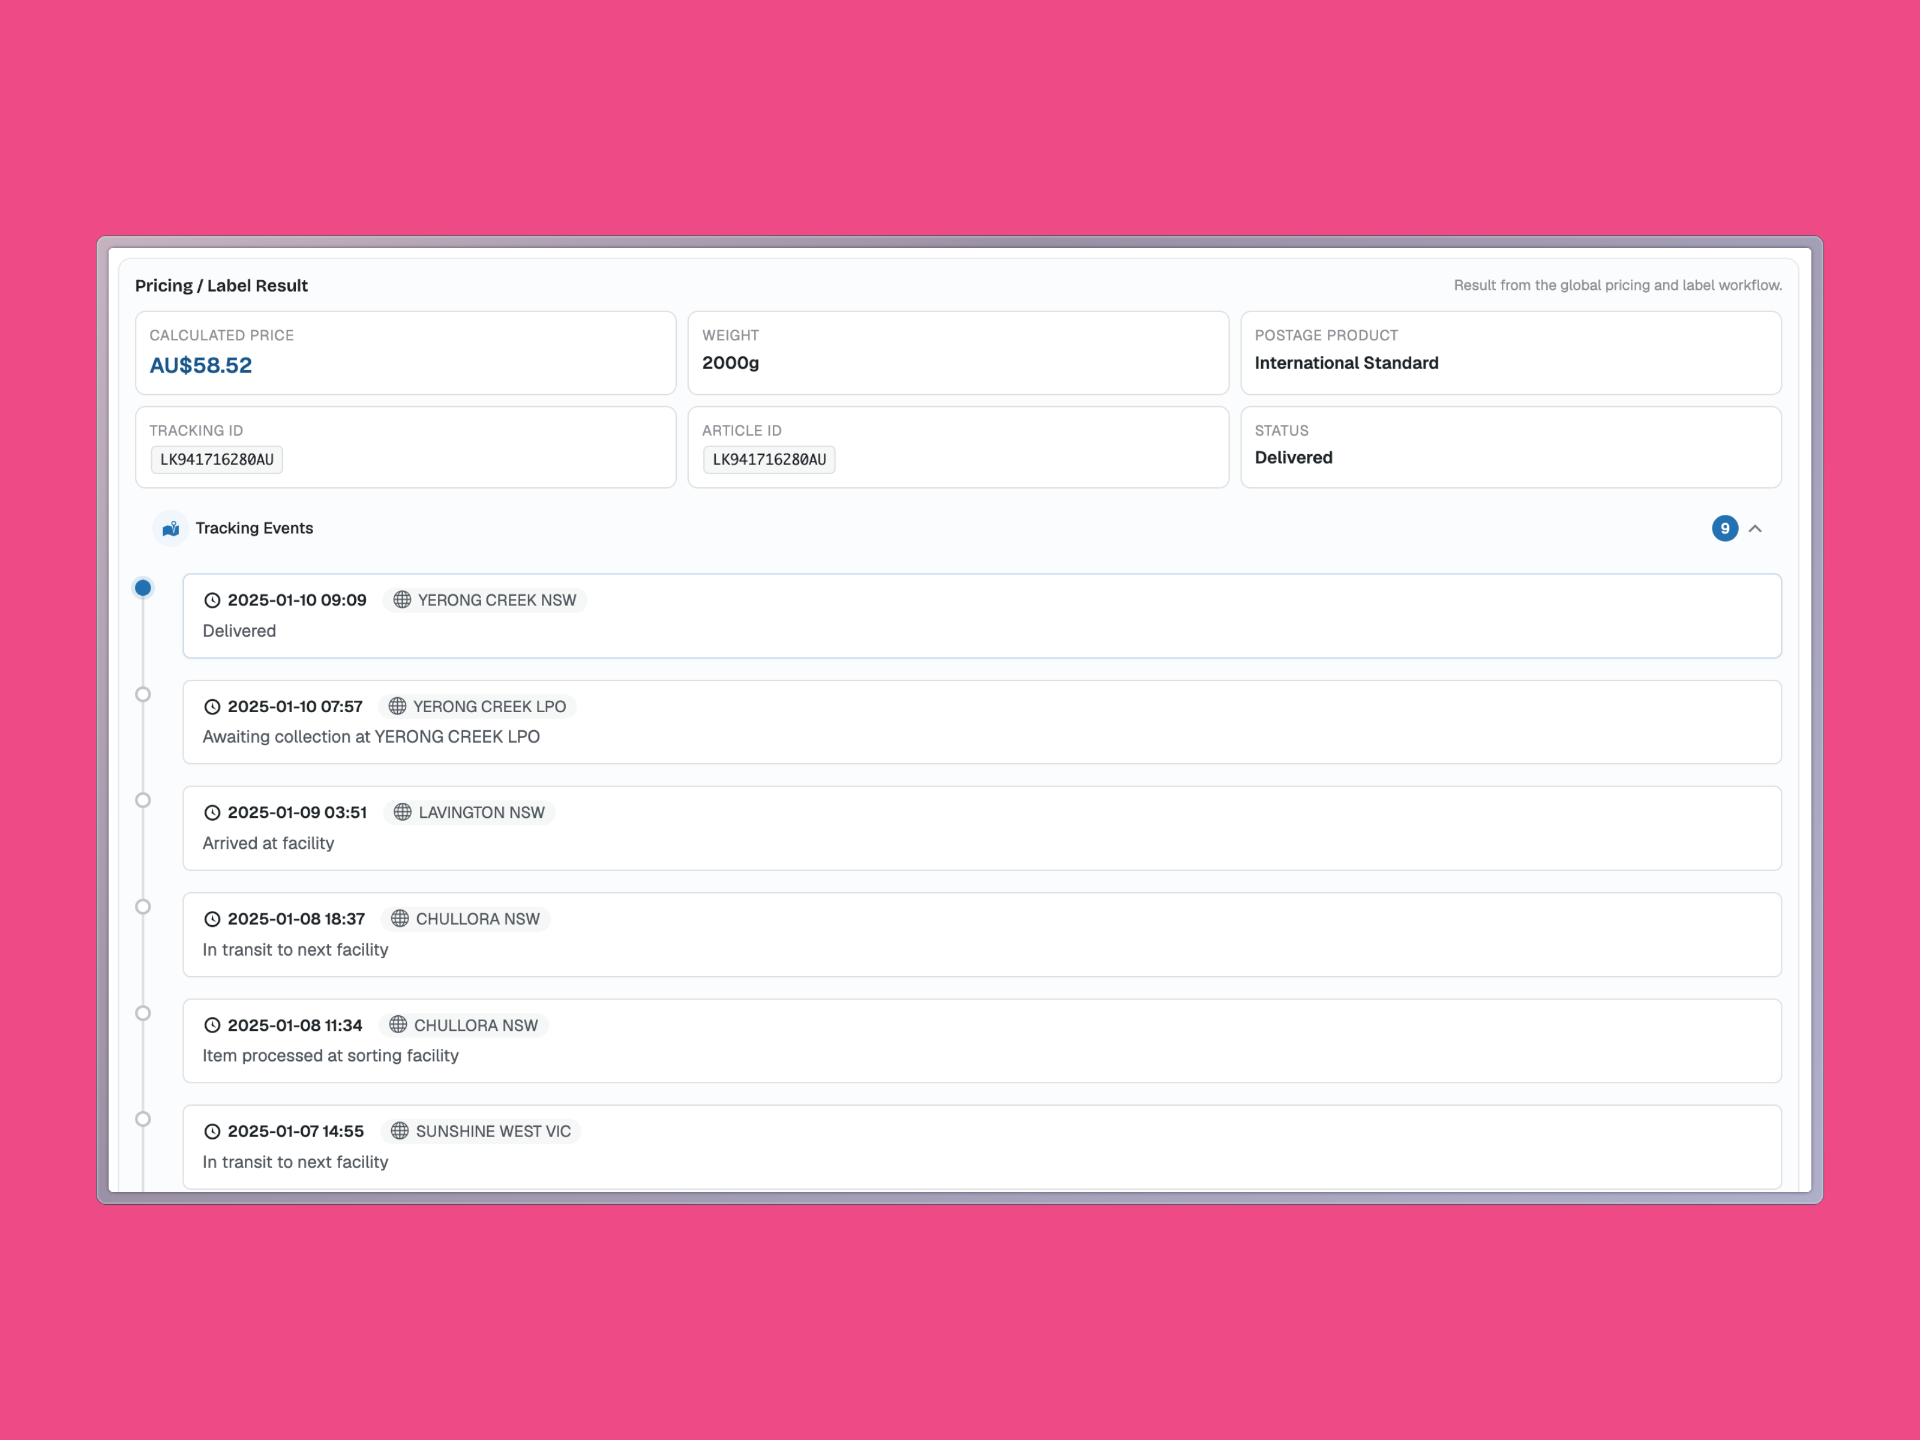Screen dimensions: 1920x1440
Task: Click the blue 9 events count badge
Action: tap(1725, 528)
